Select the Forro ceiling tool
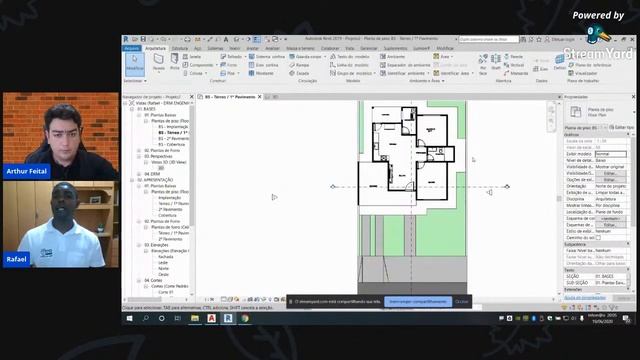The height and width of the screenshot is (360, 640). [x=229, y=65]
